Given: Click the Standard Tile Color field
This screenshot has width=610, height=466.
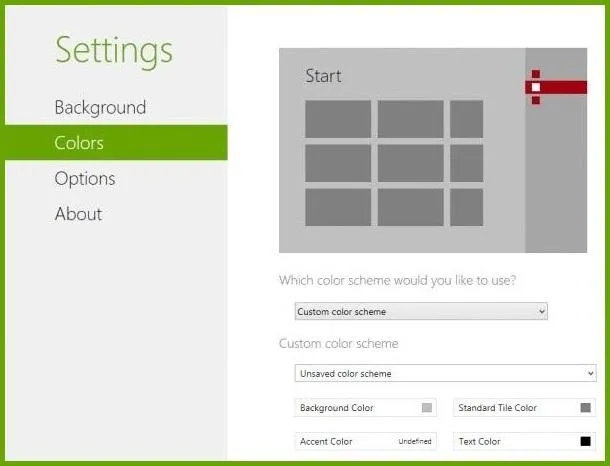Looking at the screenshot, I should [524, 408].
